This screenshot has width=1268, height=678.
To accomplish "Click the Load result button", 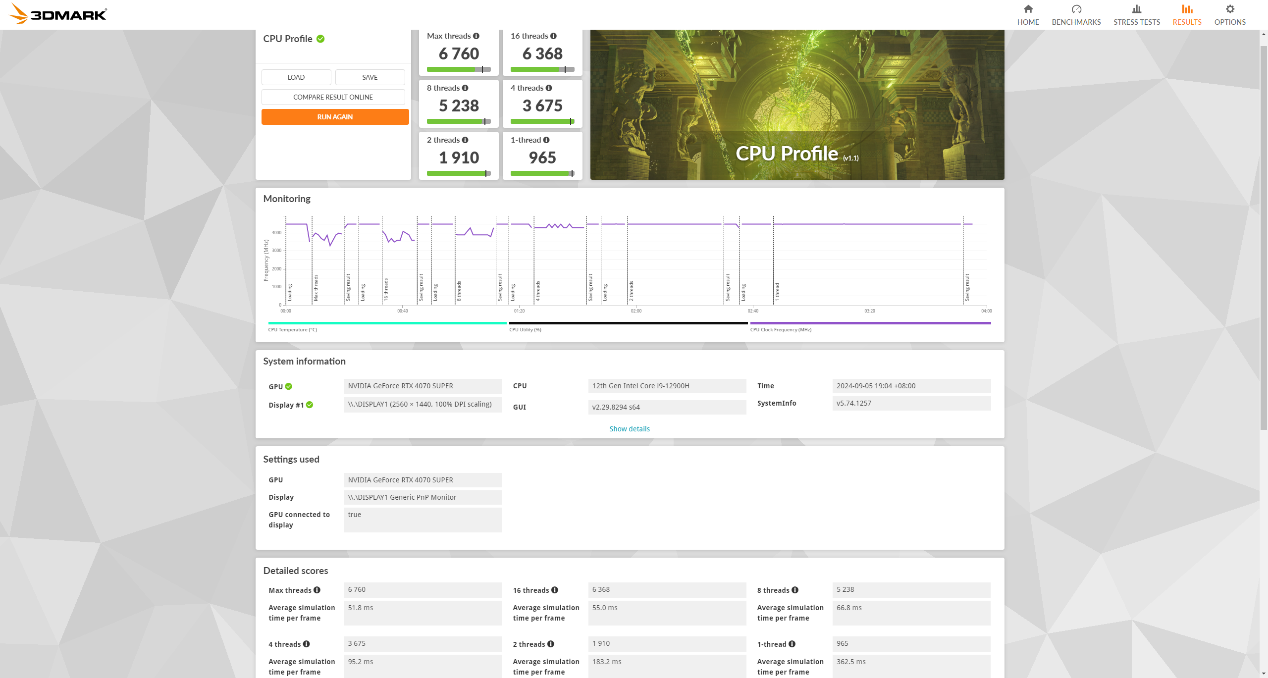I will [296, 77].
